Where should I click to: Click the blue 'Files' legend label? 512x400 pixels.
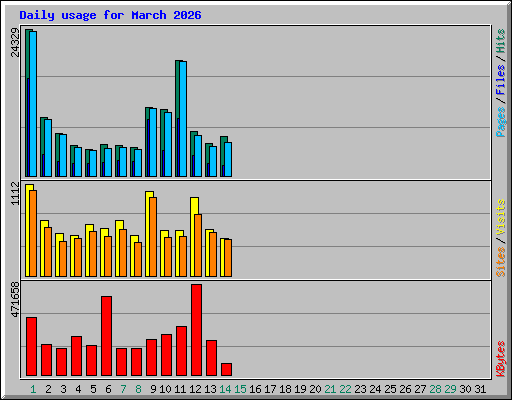point(501,80)
